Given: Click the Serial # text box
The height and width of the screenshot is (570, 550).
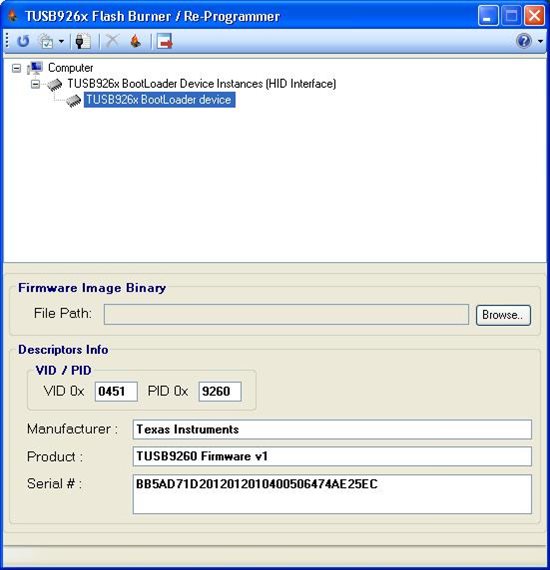Looking at the screenshot, I should click(x=332, y=494).
